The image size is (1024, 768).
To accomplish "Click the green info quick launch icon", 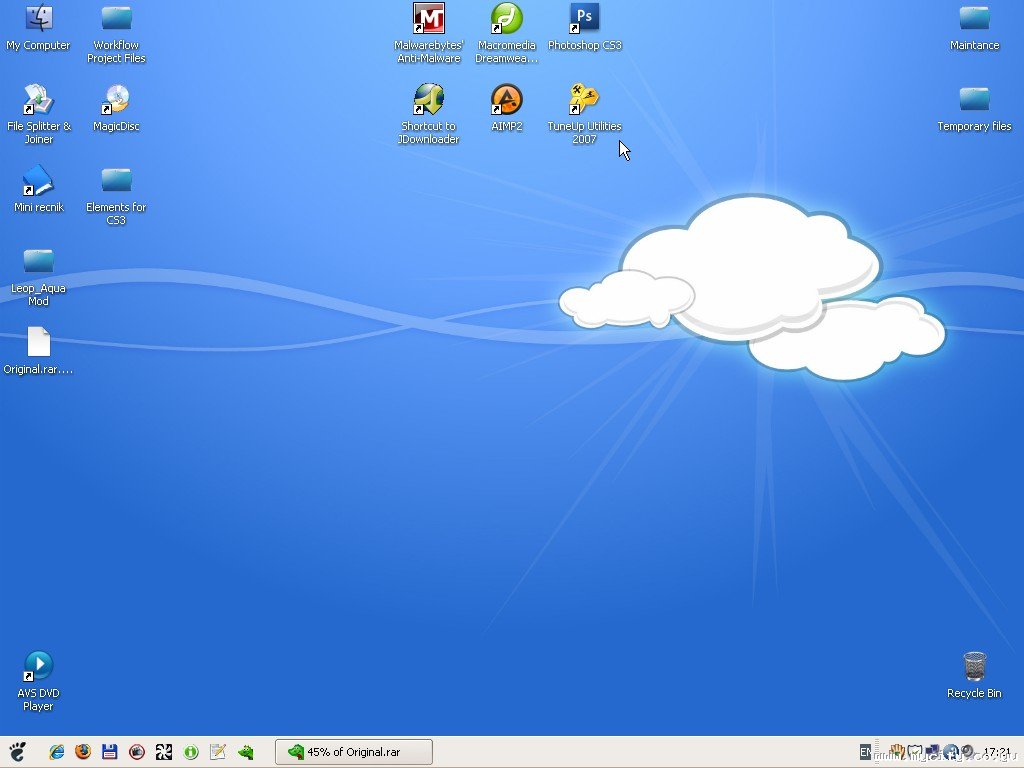I will [x=191, y=752].
